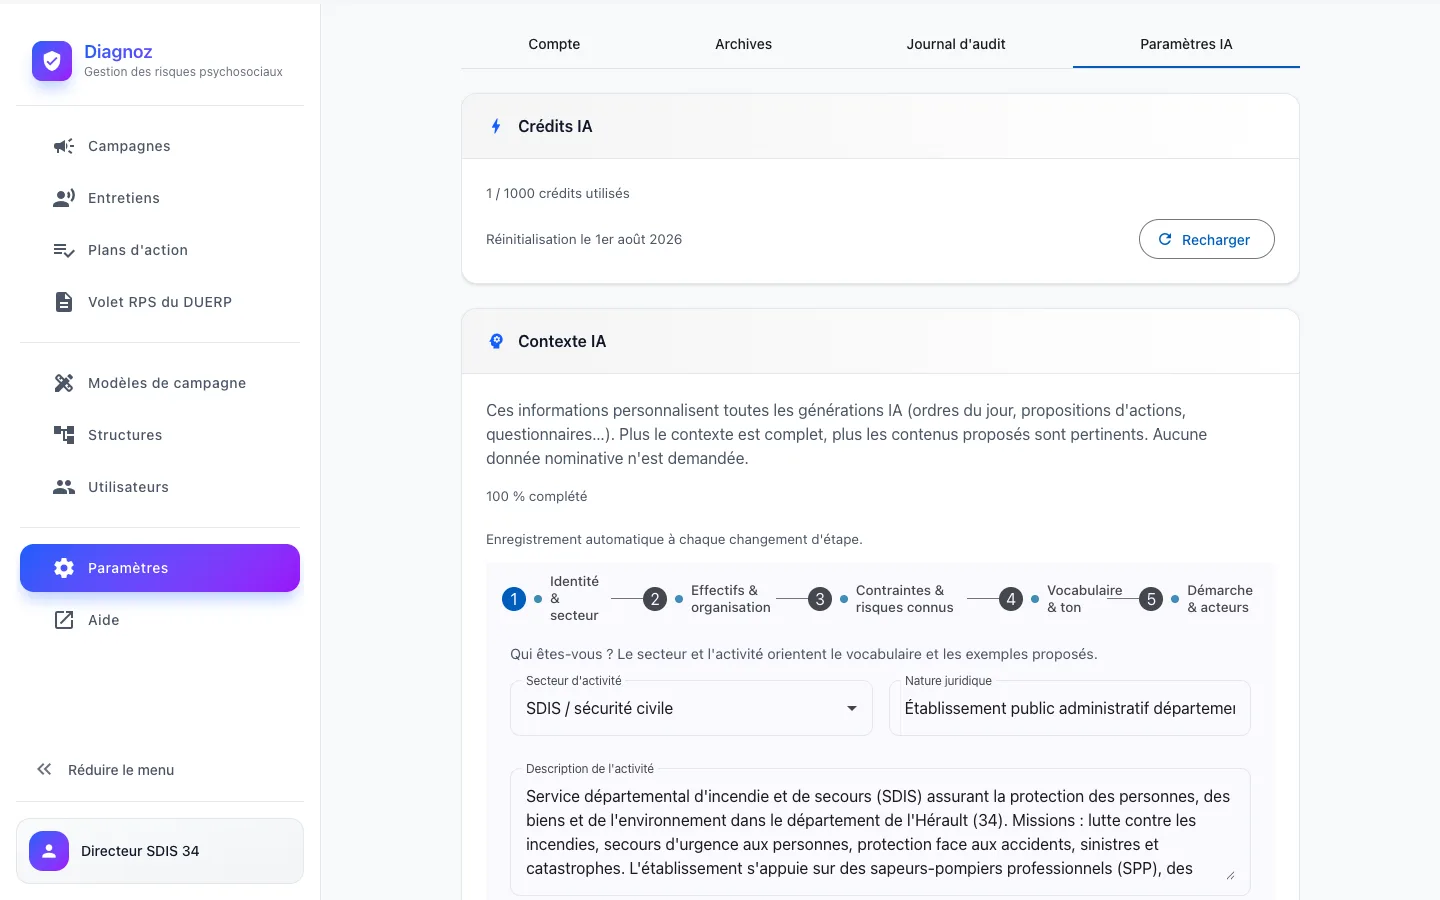Viewport: 1440px width, 900px height.
Task: Go to step 4 Vocabulaire & ton
Action: point(1061,599)
